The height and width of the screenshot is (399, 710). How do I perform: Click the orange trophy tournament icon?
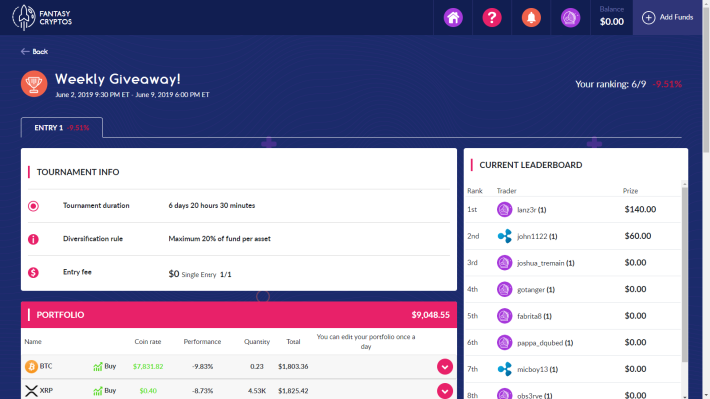[34, 84]
